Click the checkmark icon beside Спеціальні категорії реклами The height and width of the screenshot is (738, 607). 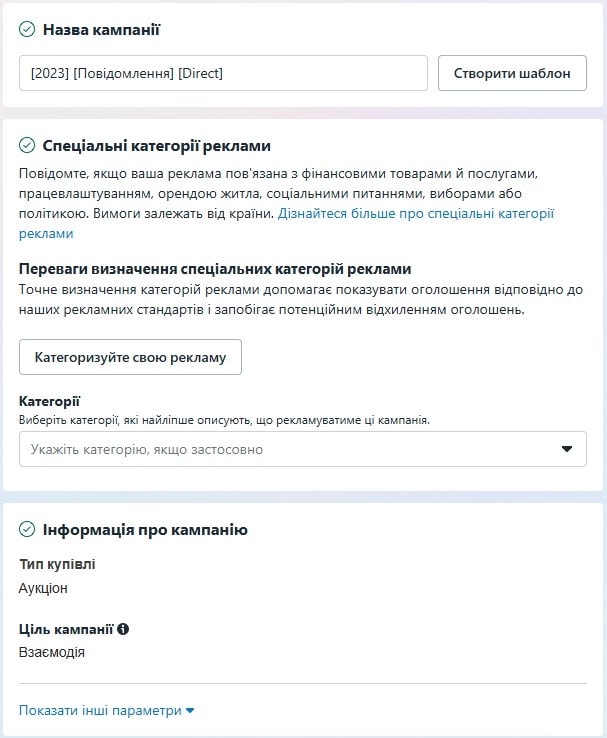27,145
